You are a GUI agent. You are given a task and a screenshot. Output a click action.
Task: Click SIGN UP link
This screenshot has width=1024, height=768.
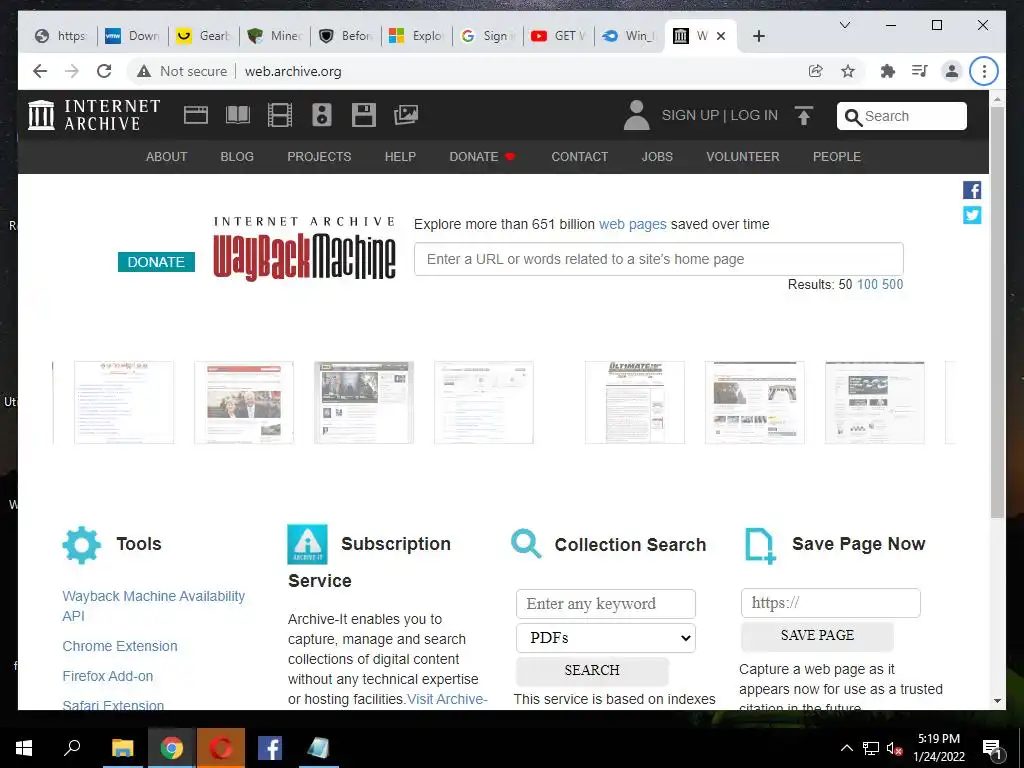point(690,116)
